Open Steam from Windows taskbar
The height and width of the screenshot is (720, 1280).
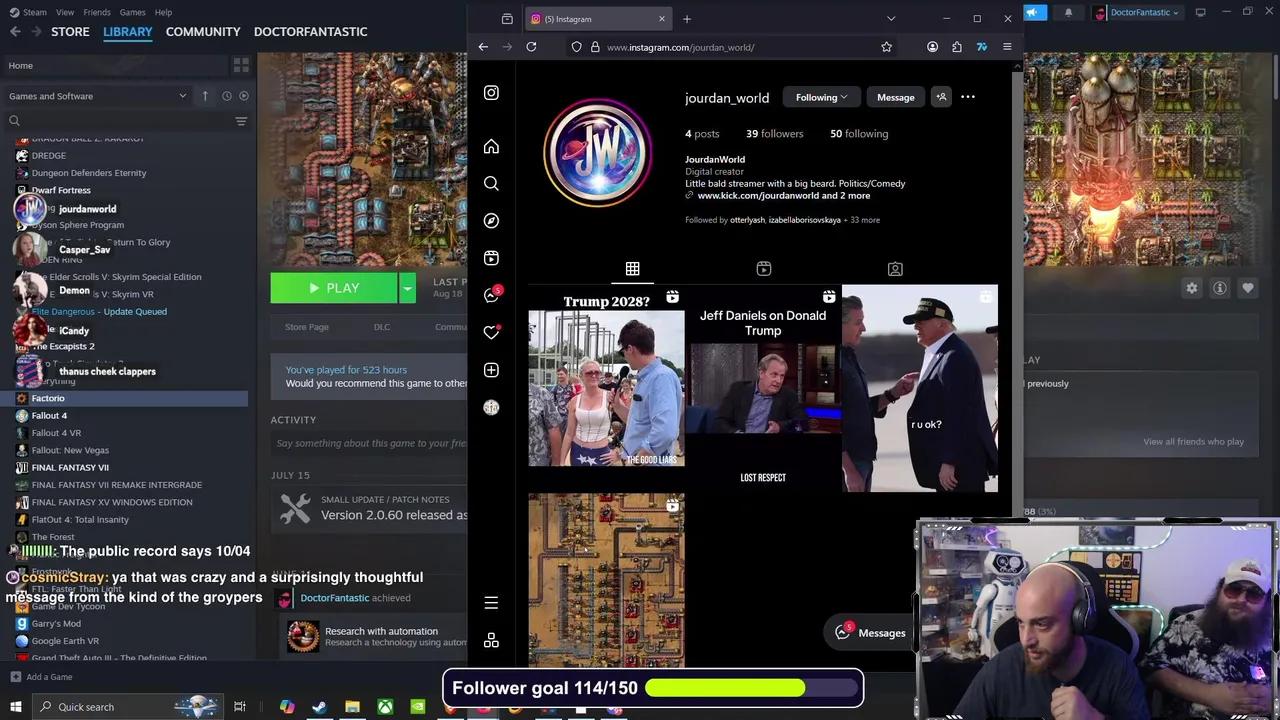point(319,707)
